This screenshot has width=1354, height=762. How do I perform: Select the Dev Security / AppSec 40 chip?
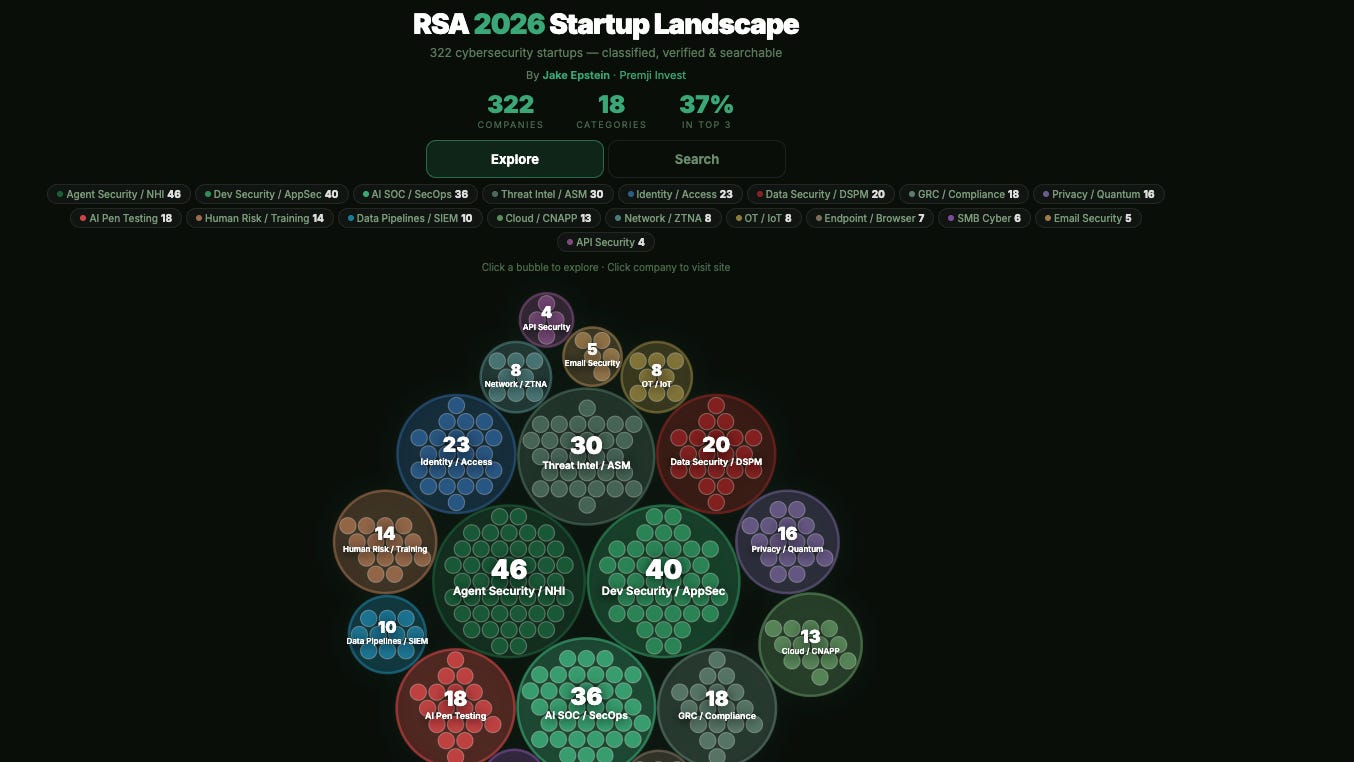point(271,194)
